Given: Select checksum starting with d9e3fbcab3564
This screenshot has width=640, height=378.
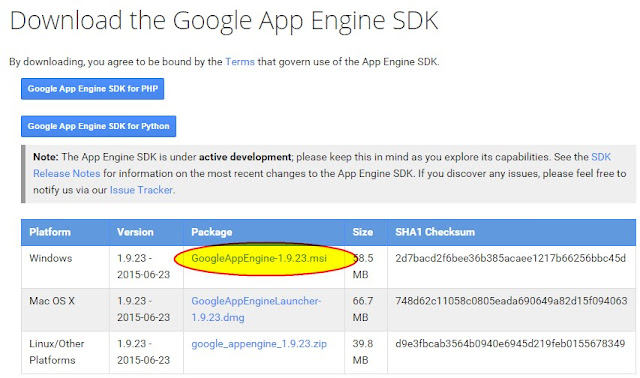Looking at the screenshot, I should coord(510,344).
